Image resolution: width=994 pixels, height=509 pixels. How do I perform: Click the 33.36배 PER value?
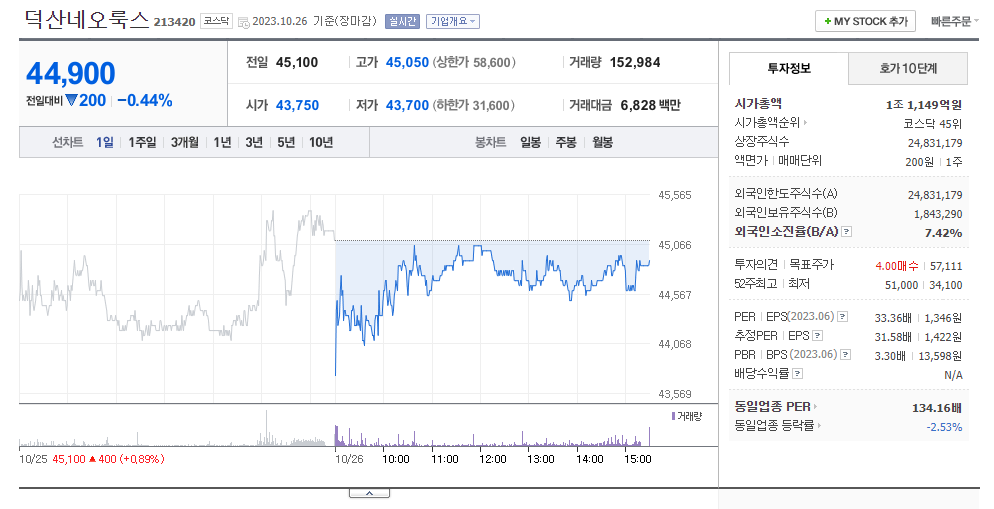[893, 318]
